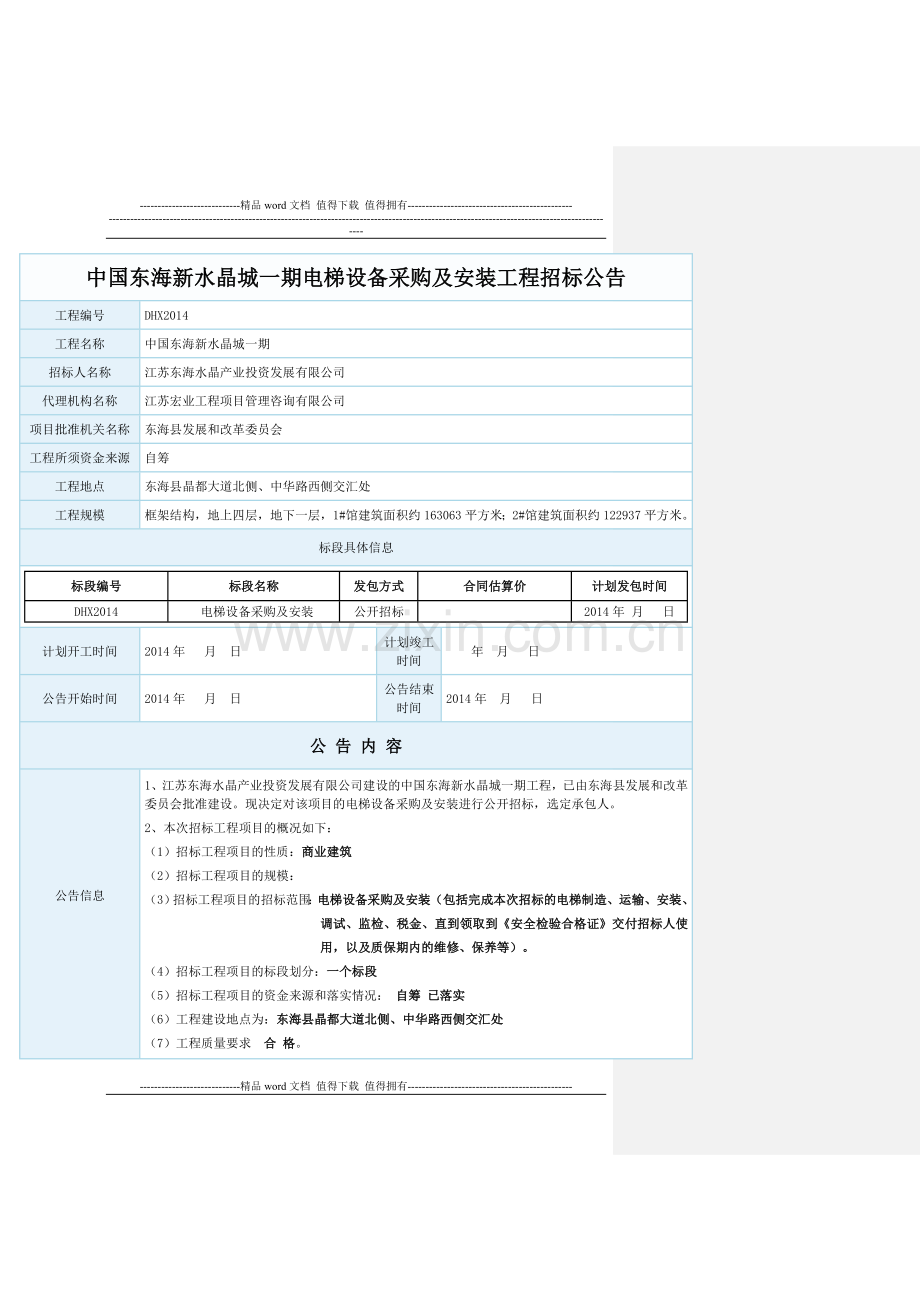
Task: Click the 公告结束时间 label
Action: pos(409,698)
